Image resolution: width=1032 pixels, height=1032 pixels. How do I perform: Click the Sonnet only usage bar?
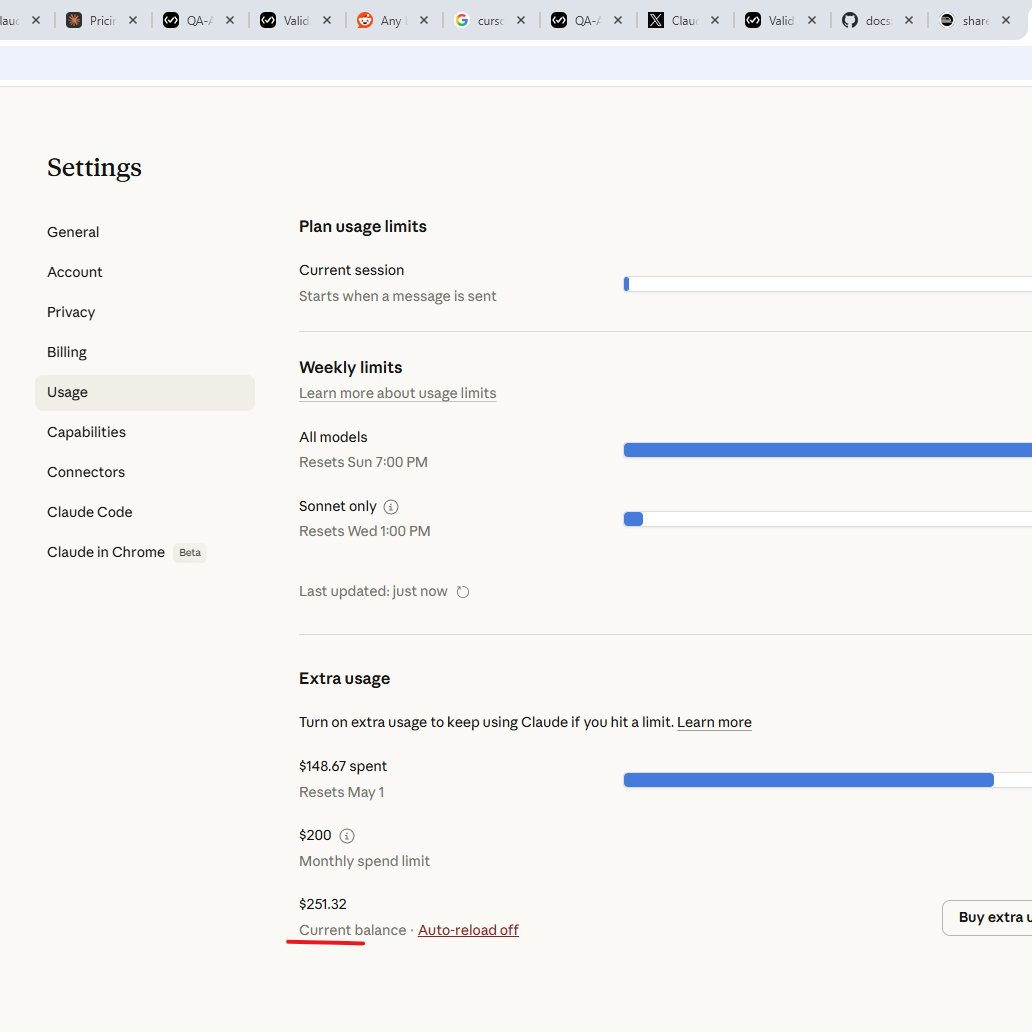tap(827, 519)
